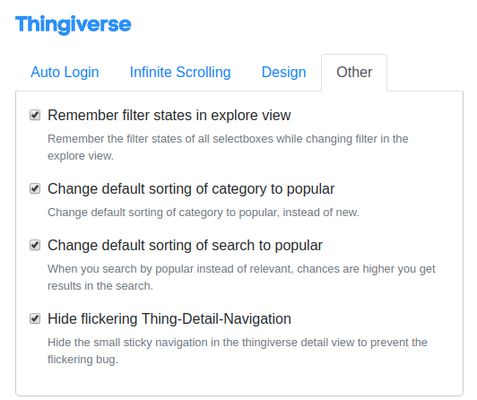Click description about selectboxes filter states

pyautogui.click(x=228, y=147)
